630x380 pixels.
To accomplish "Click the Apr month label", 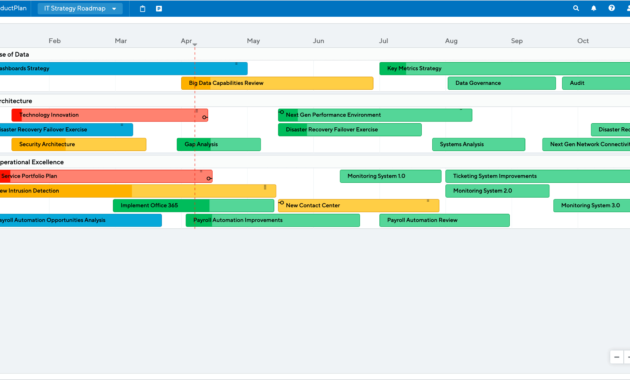I will point(186,41).
